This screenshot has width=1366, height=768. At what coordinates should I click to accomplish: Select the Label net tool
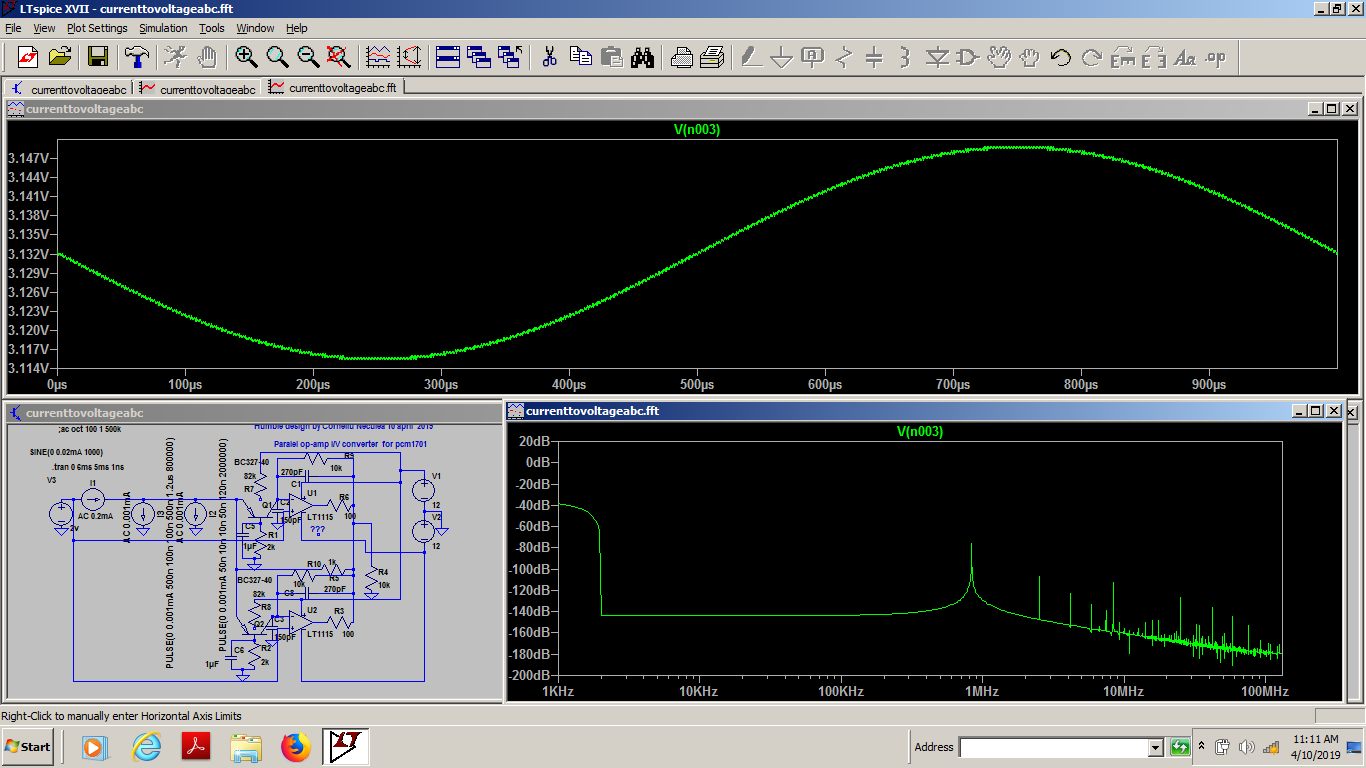click(813, 57)
